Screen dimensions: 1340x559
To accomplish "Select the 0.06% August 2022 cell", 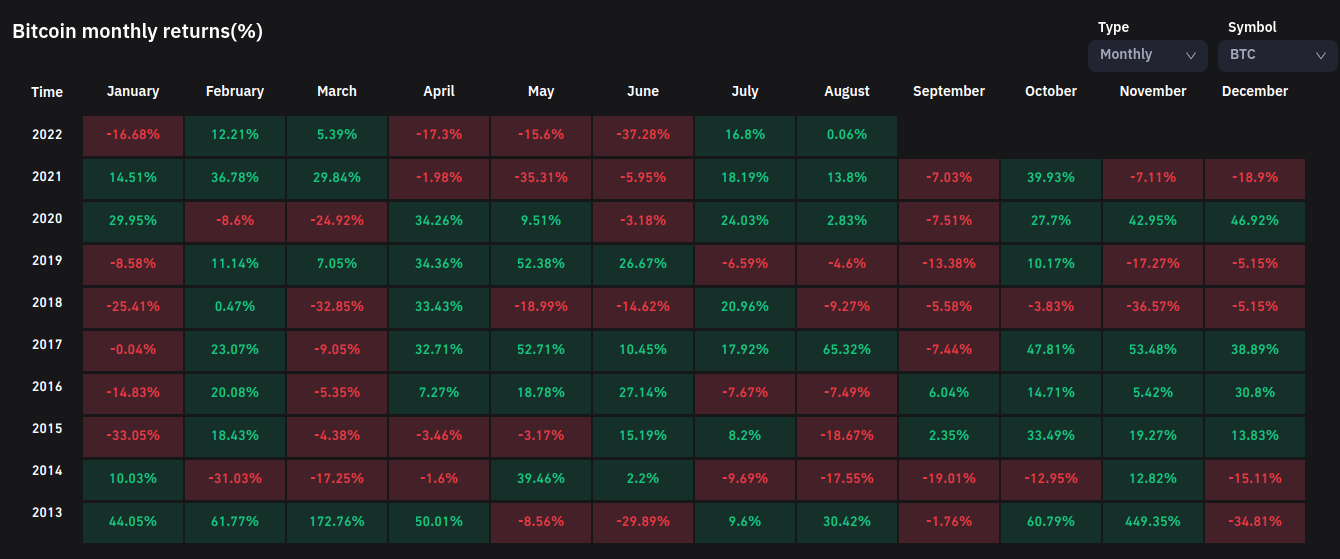I will point(847,135).
